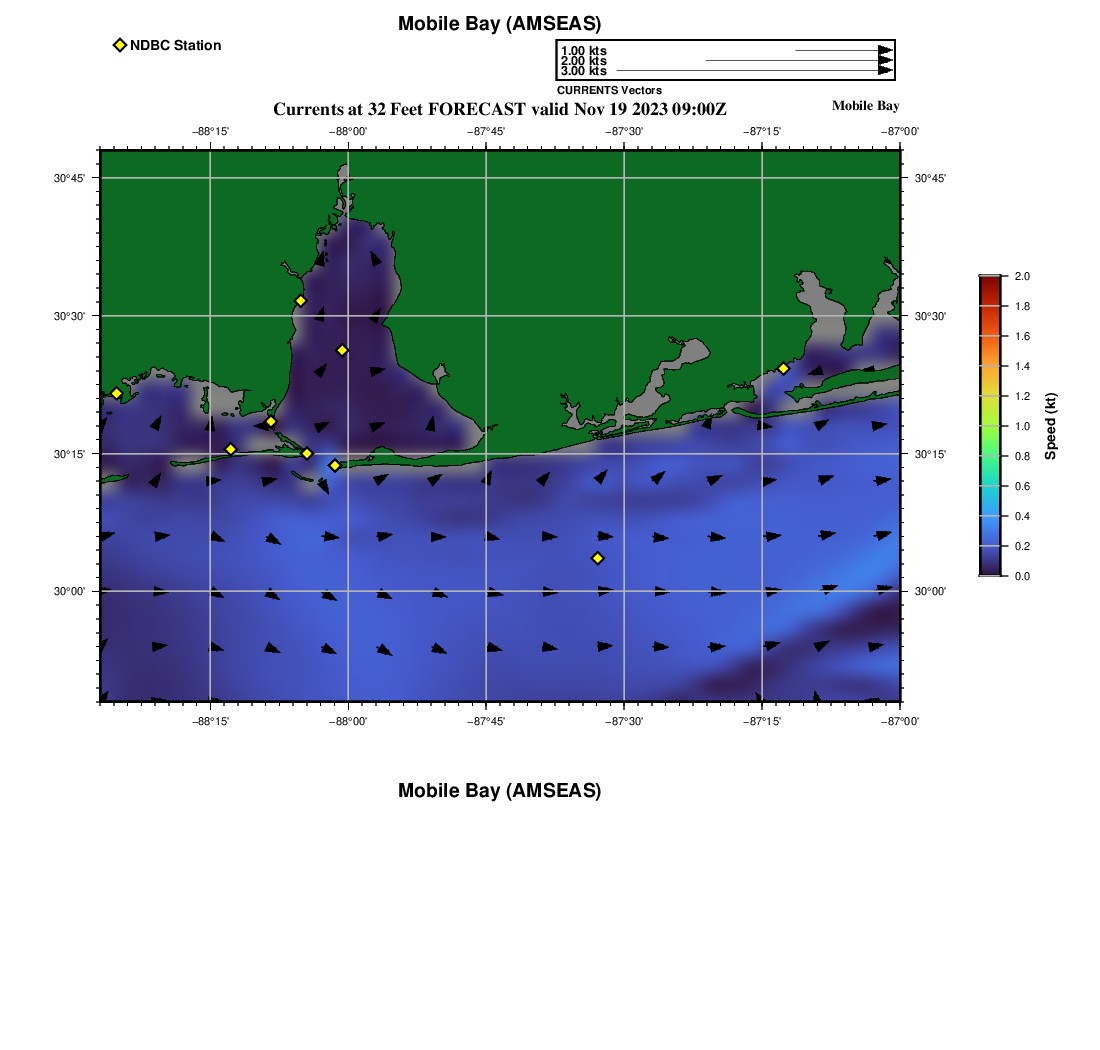This screenshot has width=1100, height=1050.
Task: Click the station diamond at Mobile Bay's mouth
Action: point(335,465)
